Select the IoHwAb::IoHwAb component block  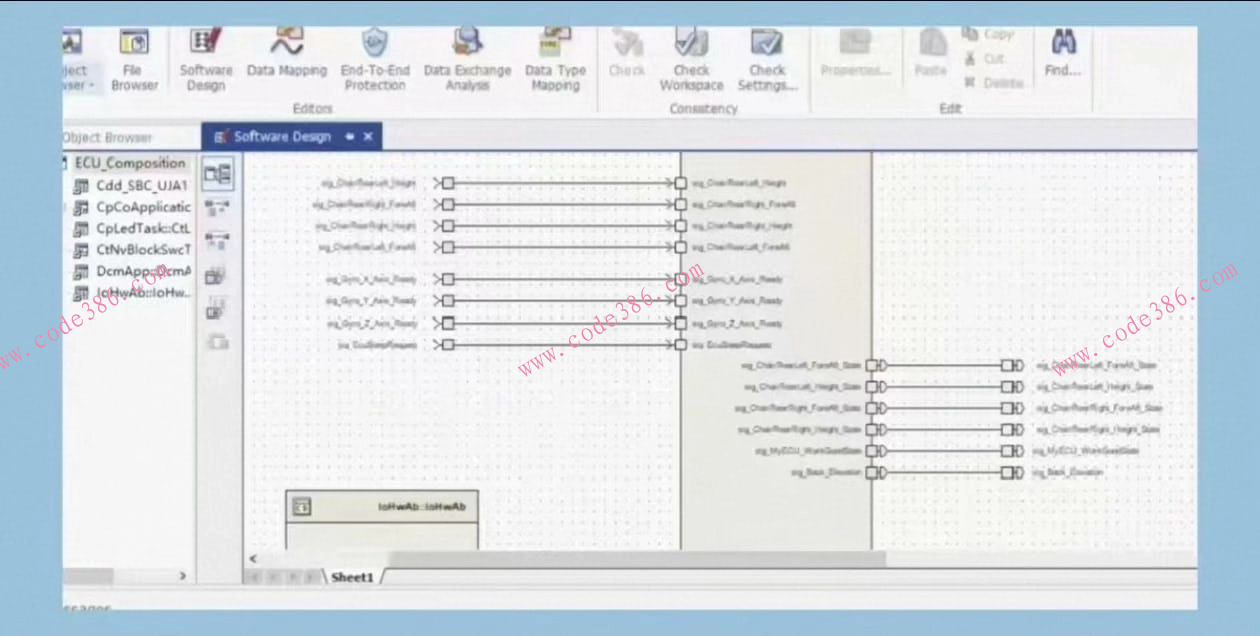(382, 519)
